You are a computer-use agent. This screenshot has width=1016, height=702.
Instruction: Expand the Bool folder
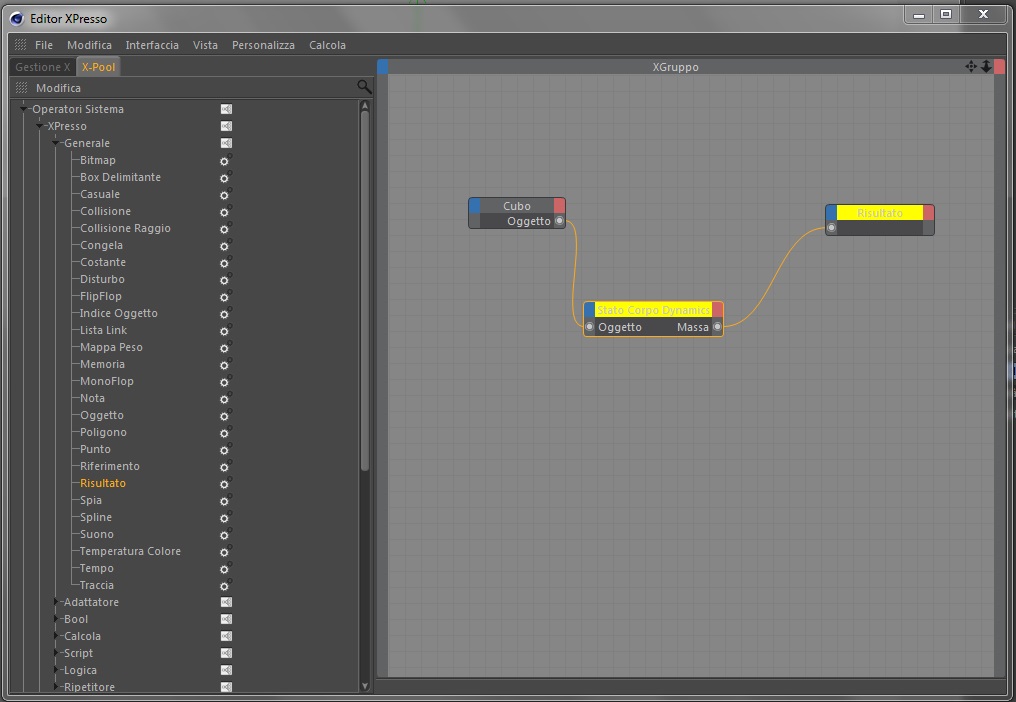tap(56, 619)
